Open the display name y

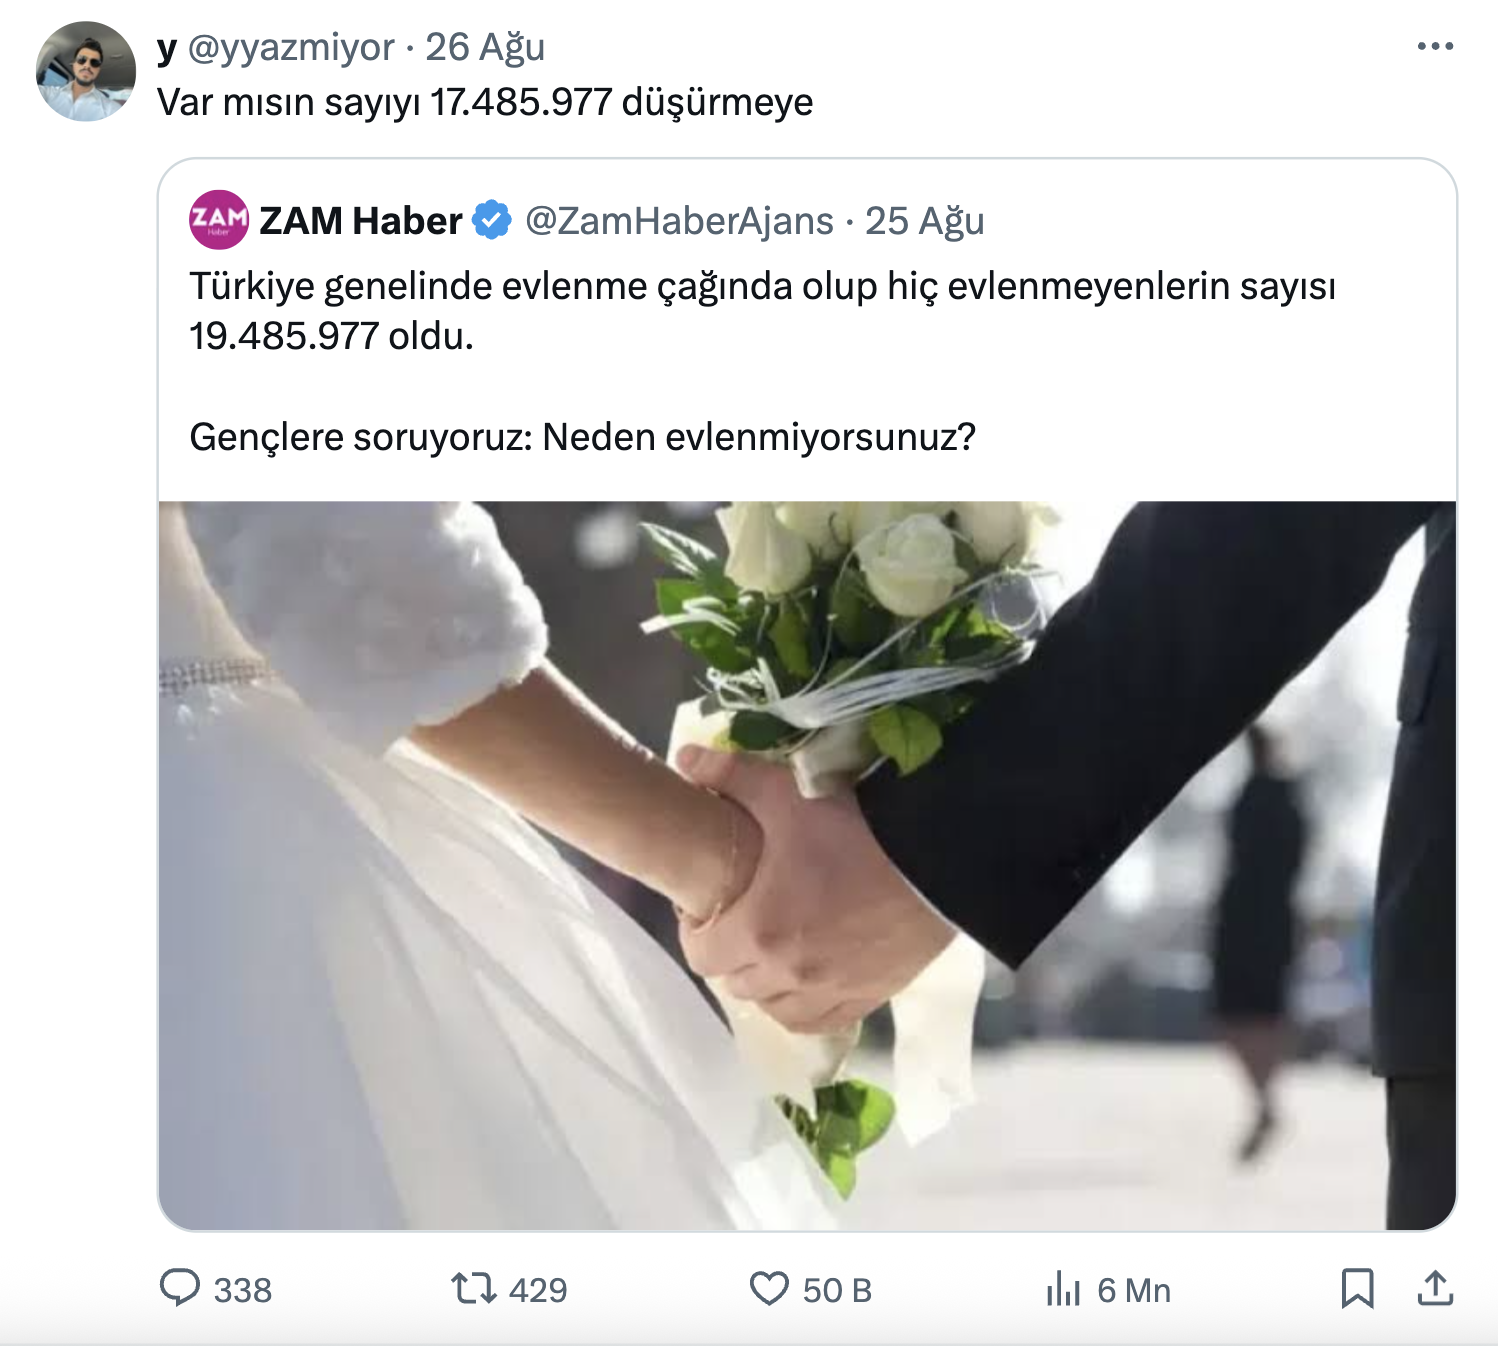pos(167,48)
